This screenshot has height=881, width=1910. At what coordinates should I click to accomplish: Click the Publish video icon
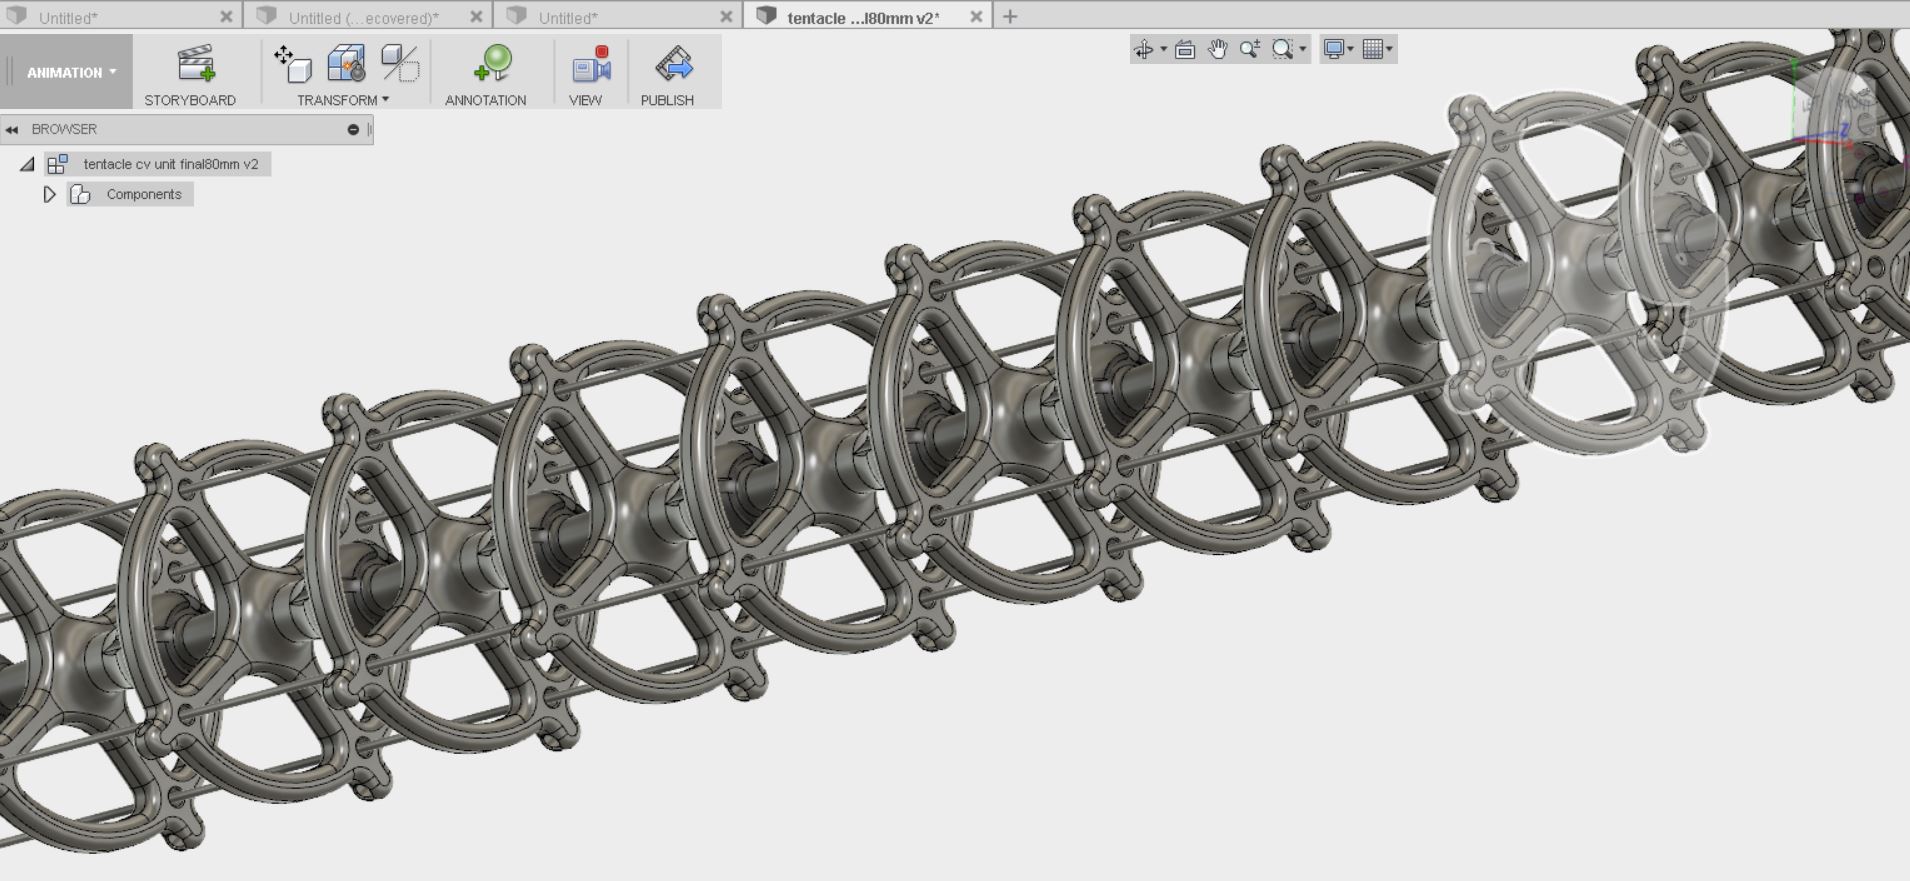tap(673, 64)
